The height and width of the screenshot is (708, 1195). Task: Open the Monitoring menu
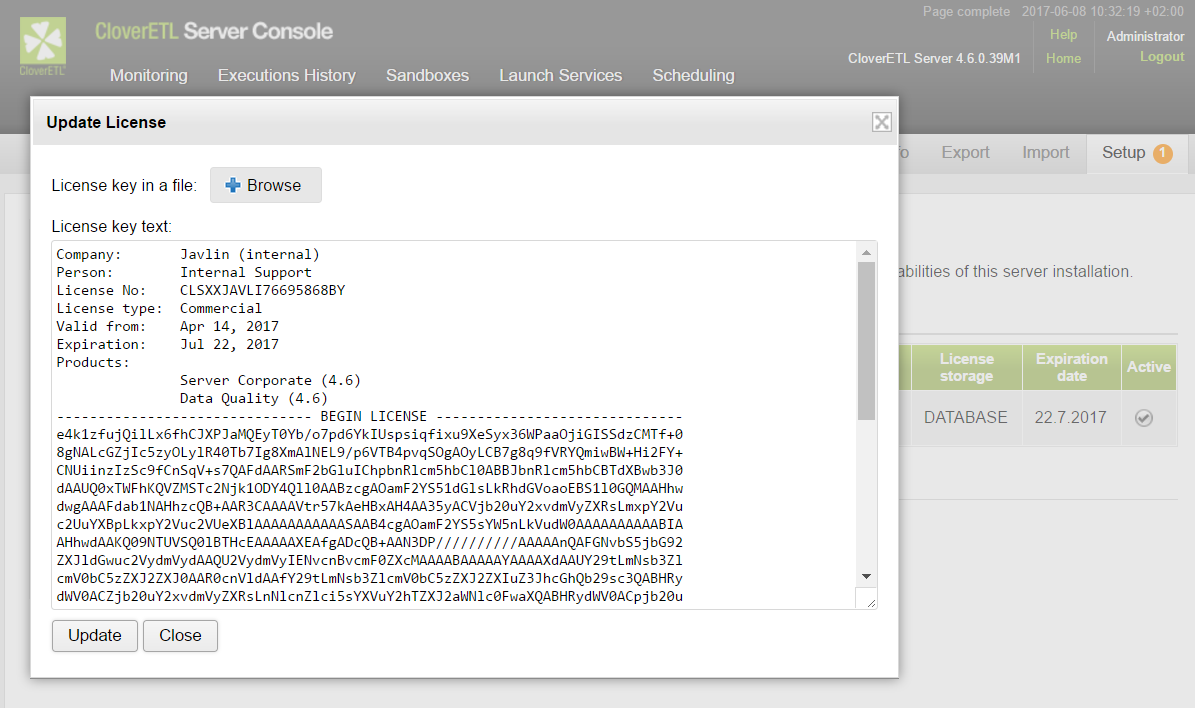[x=149, y=75]
